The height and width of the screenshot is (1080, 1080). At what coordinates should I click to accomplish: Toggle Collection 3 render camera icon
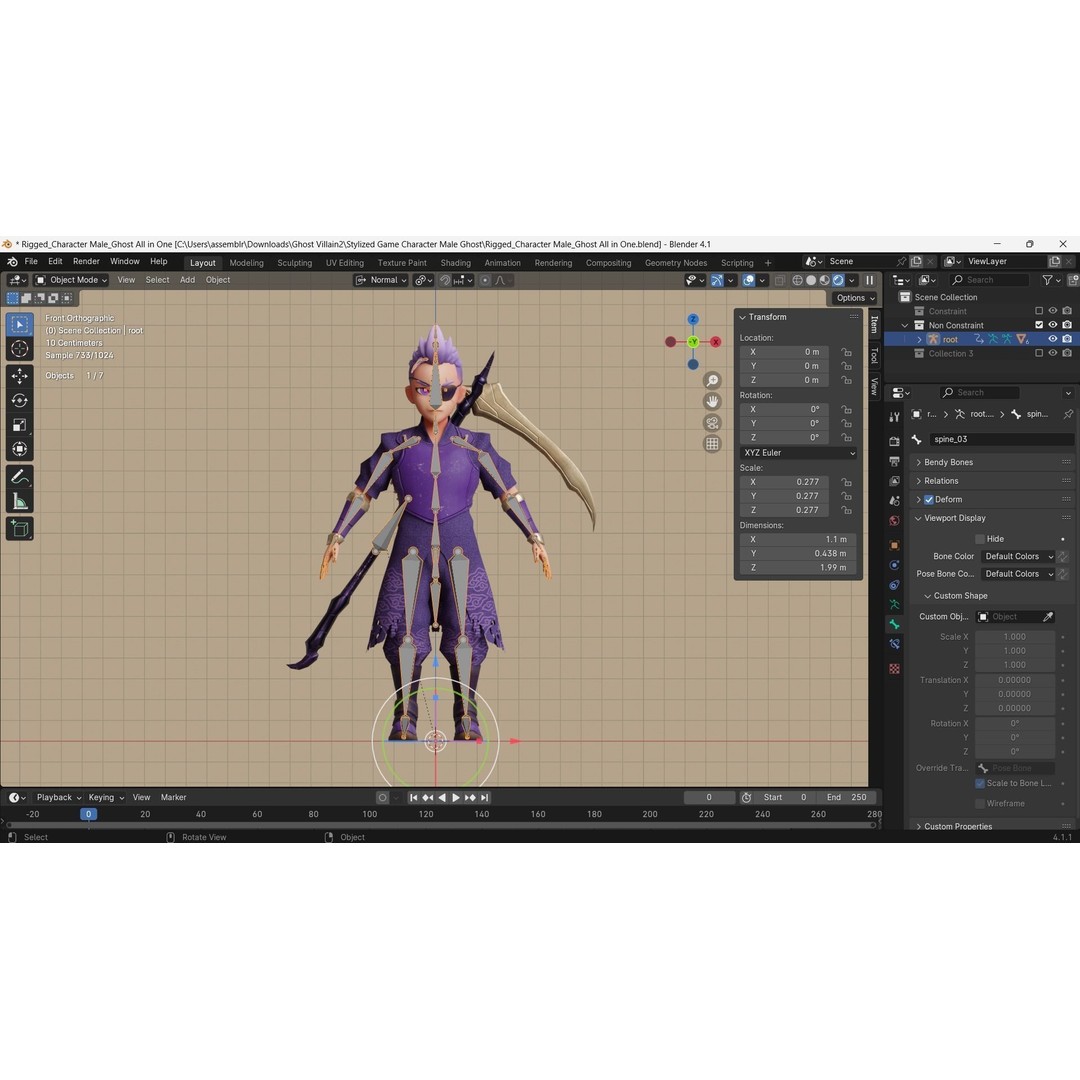pyautogui.click(x=1067, y=353)
